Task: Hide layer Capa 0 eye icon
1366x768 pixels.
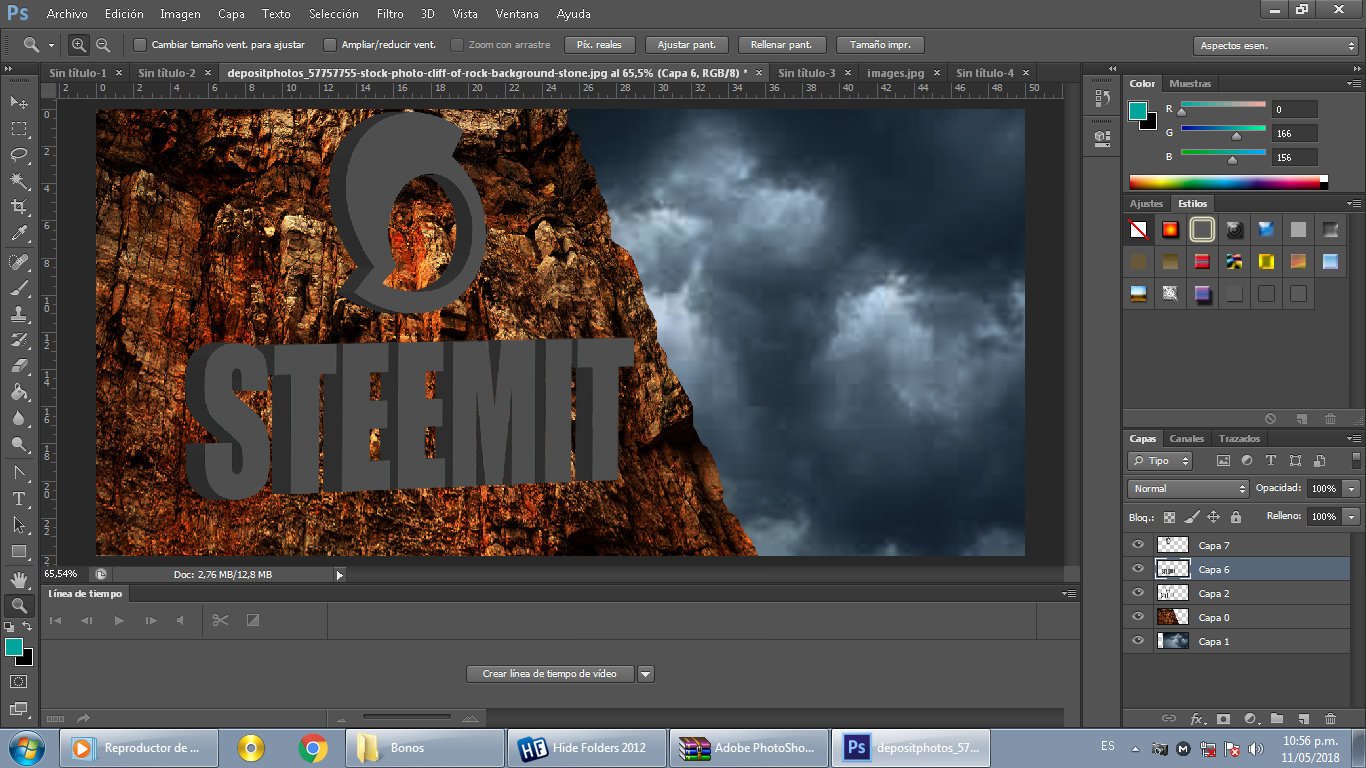Action: 1137,617
